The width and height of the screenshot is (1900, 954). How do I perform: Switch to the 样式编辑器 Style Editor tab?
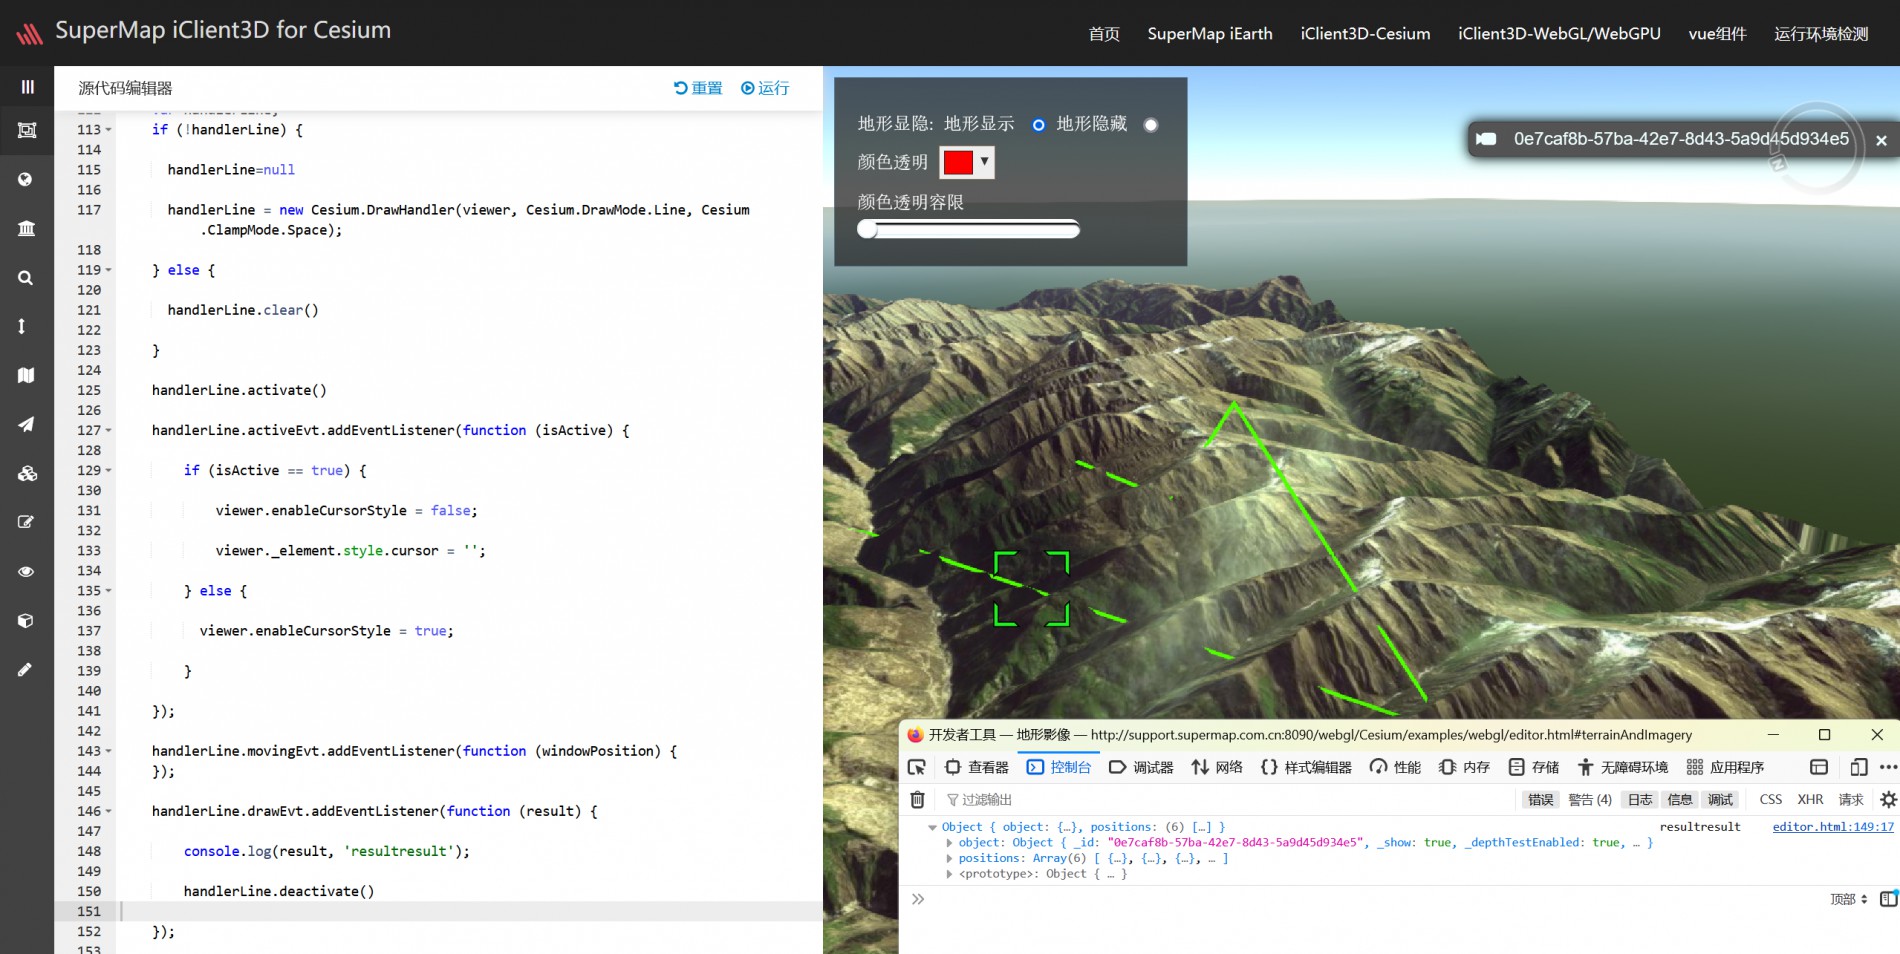coord(1306,767)
